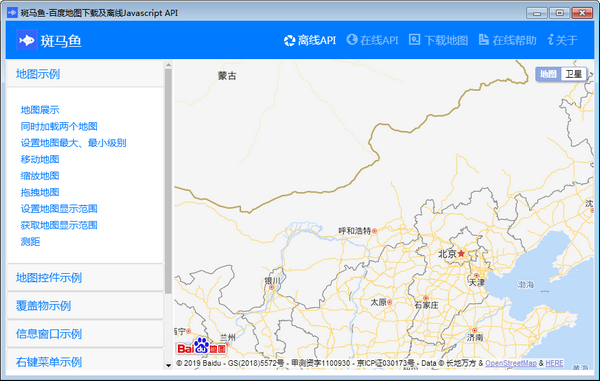Click the 银川 city marker dot
This screenshot has width=600, height=381.
click(272, 287)
